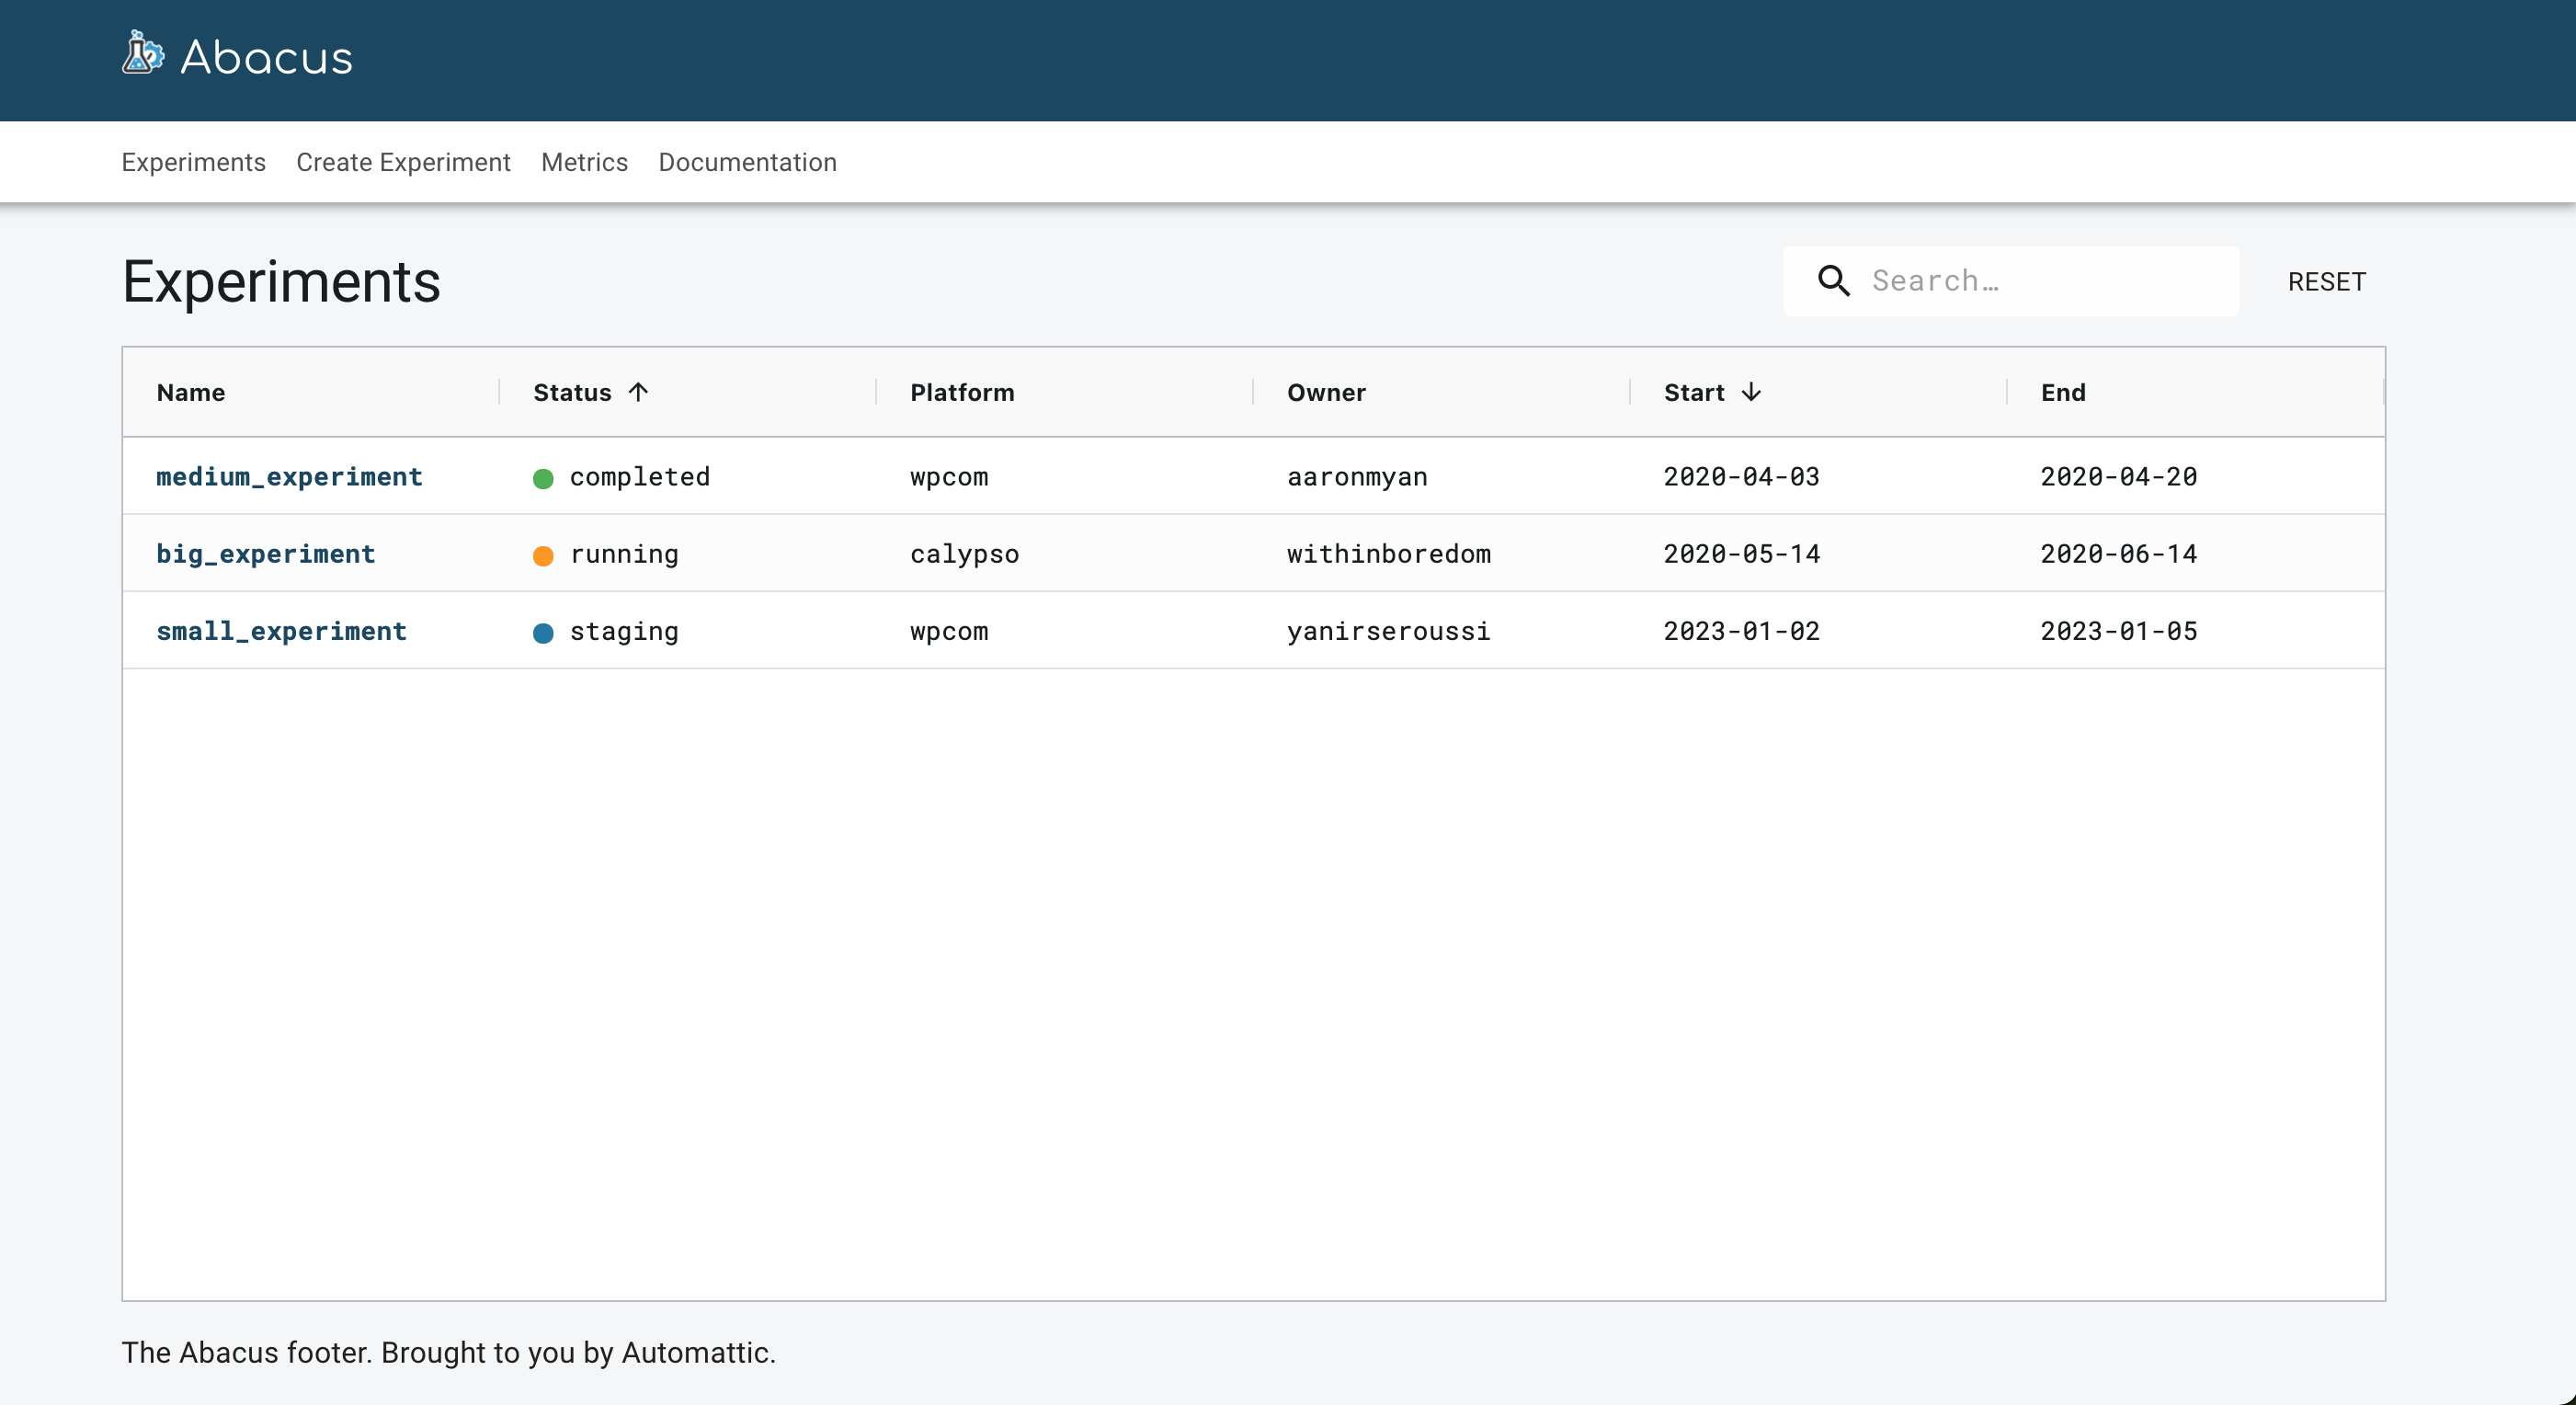Click the start date '2023-01-02'
Image resolution: width=2576 pixels, height=1405 pixels.
pyautogui.click(x=1742, y=631)
